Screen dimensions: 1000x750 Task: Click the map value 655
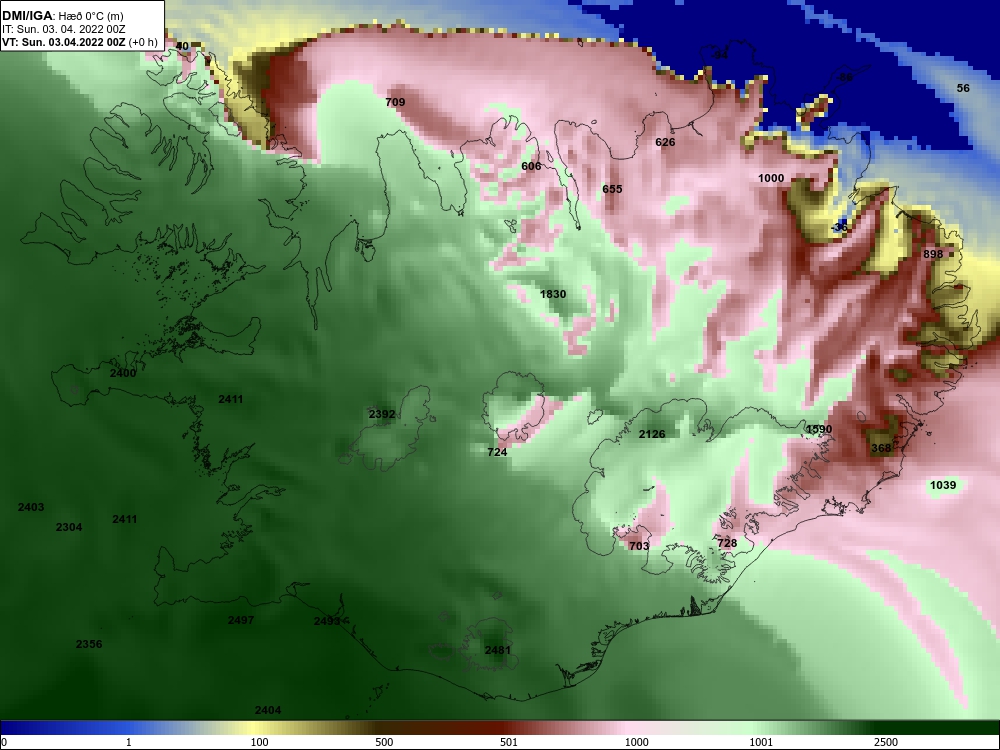point(612,189)
